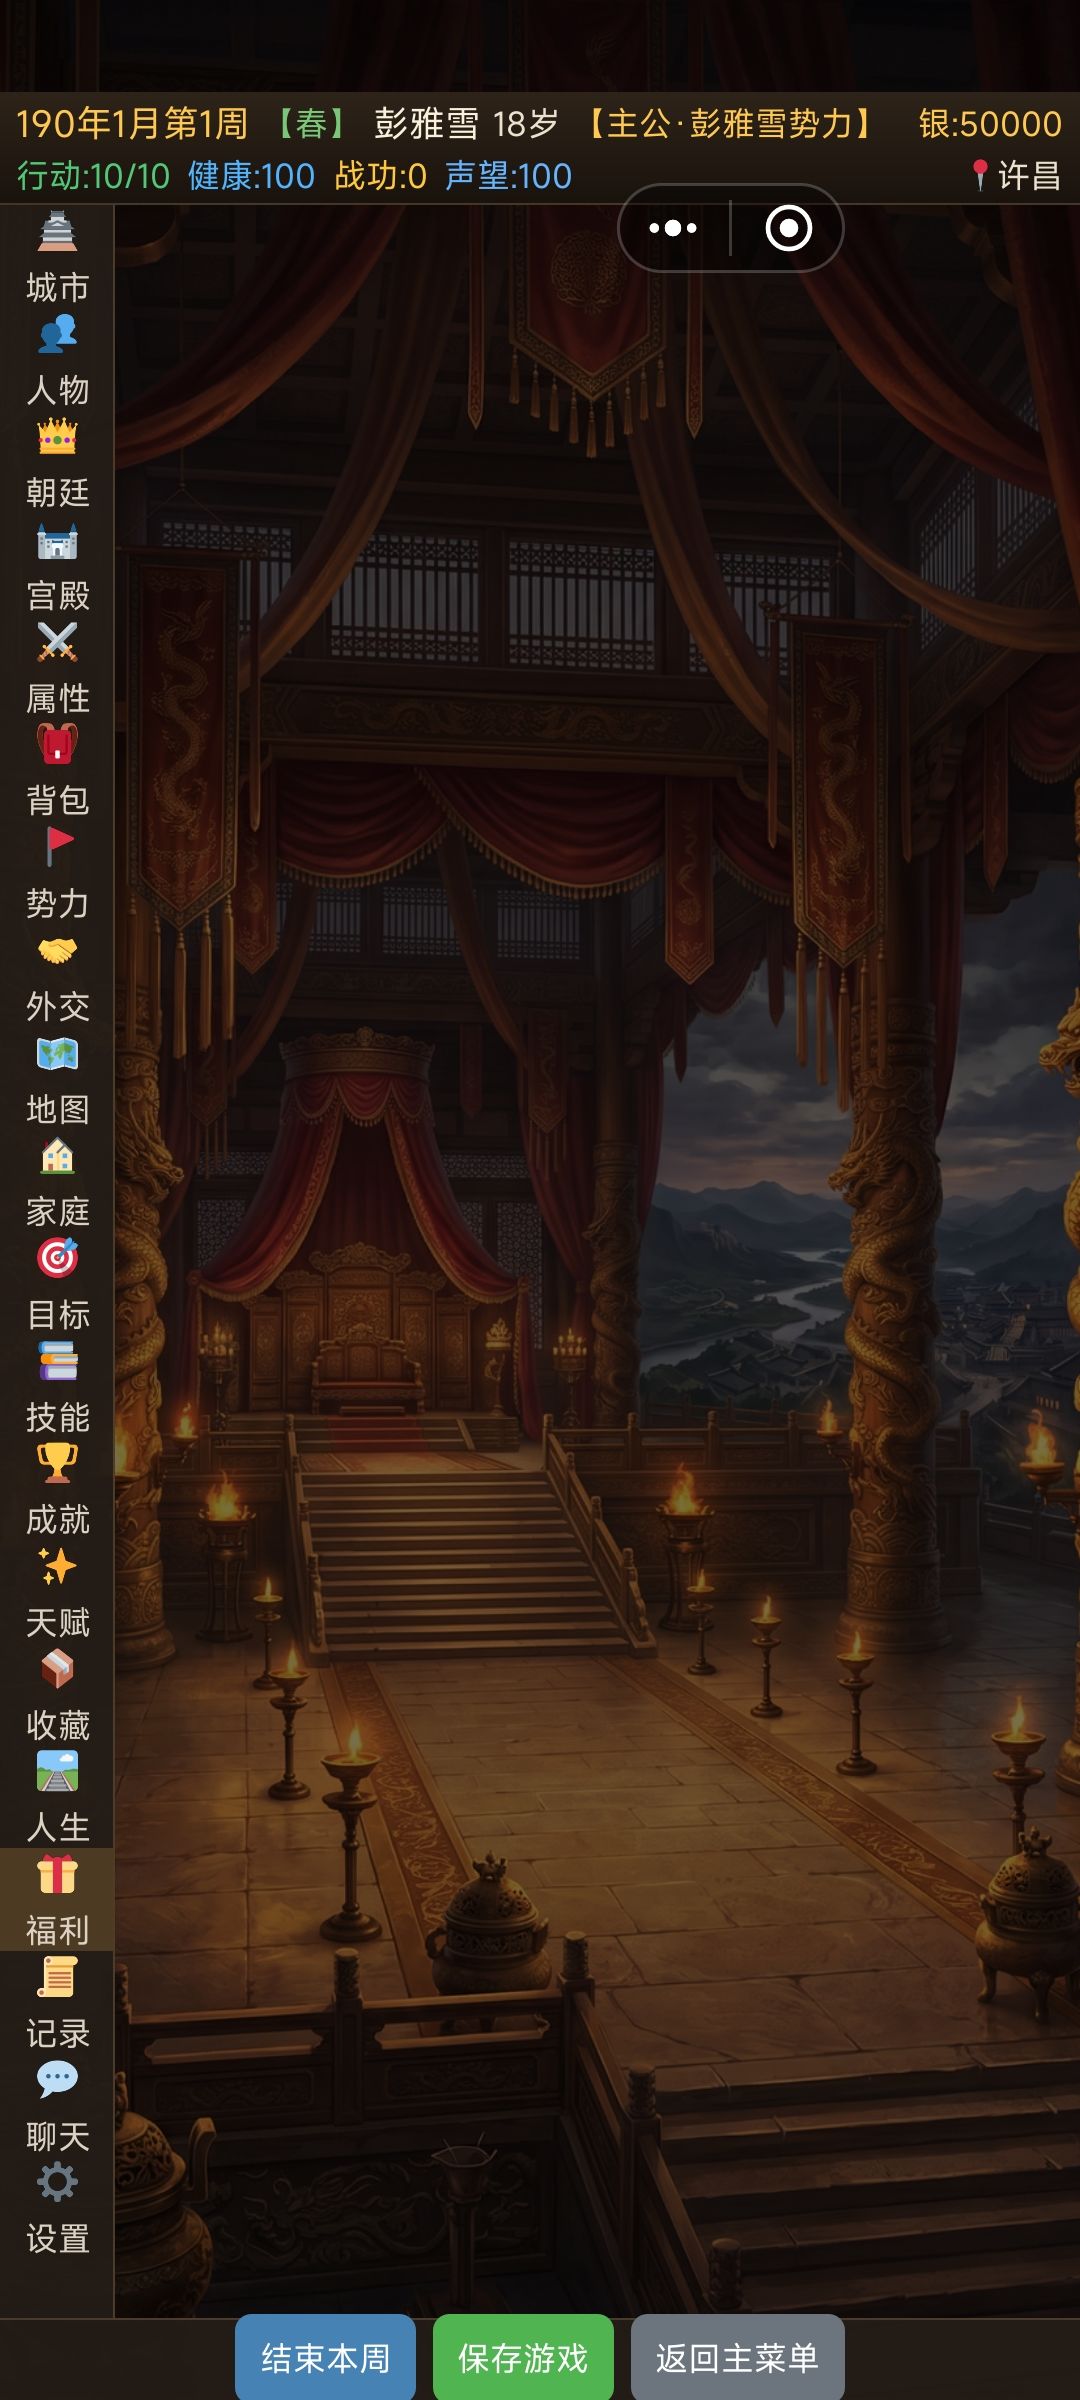Open the mini program three-dot menu

click(673, 228)
